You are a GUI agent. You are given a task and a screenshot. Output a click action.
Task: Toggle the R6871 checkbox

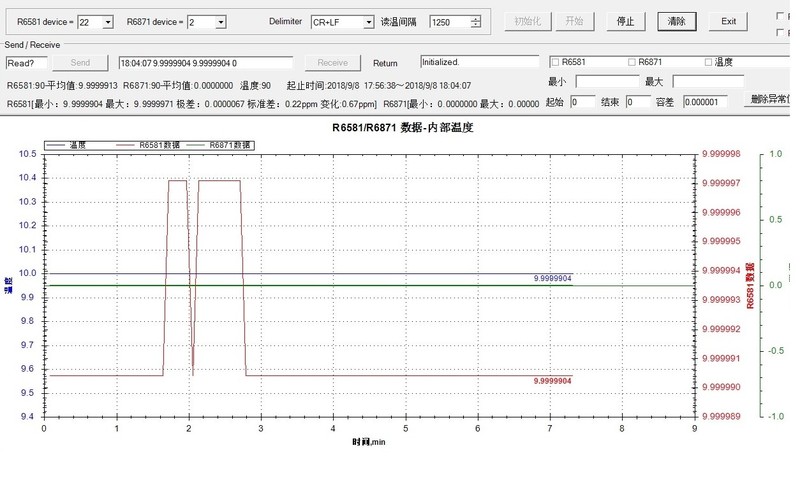(x=632, y=62)
